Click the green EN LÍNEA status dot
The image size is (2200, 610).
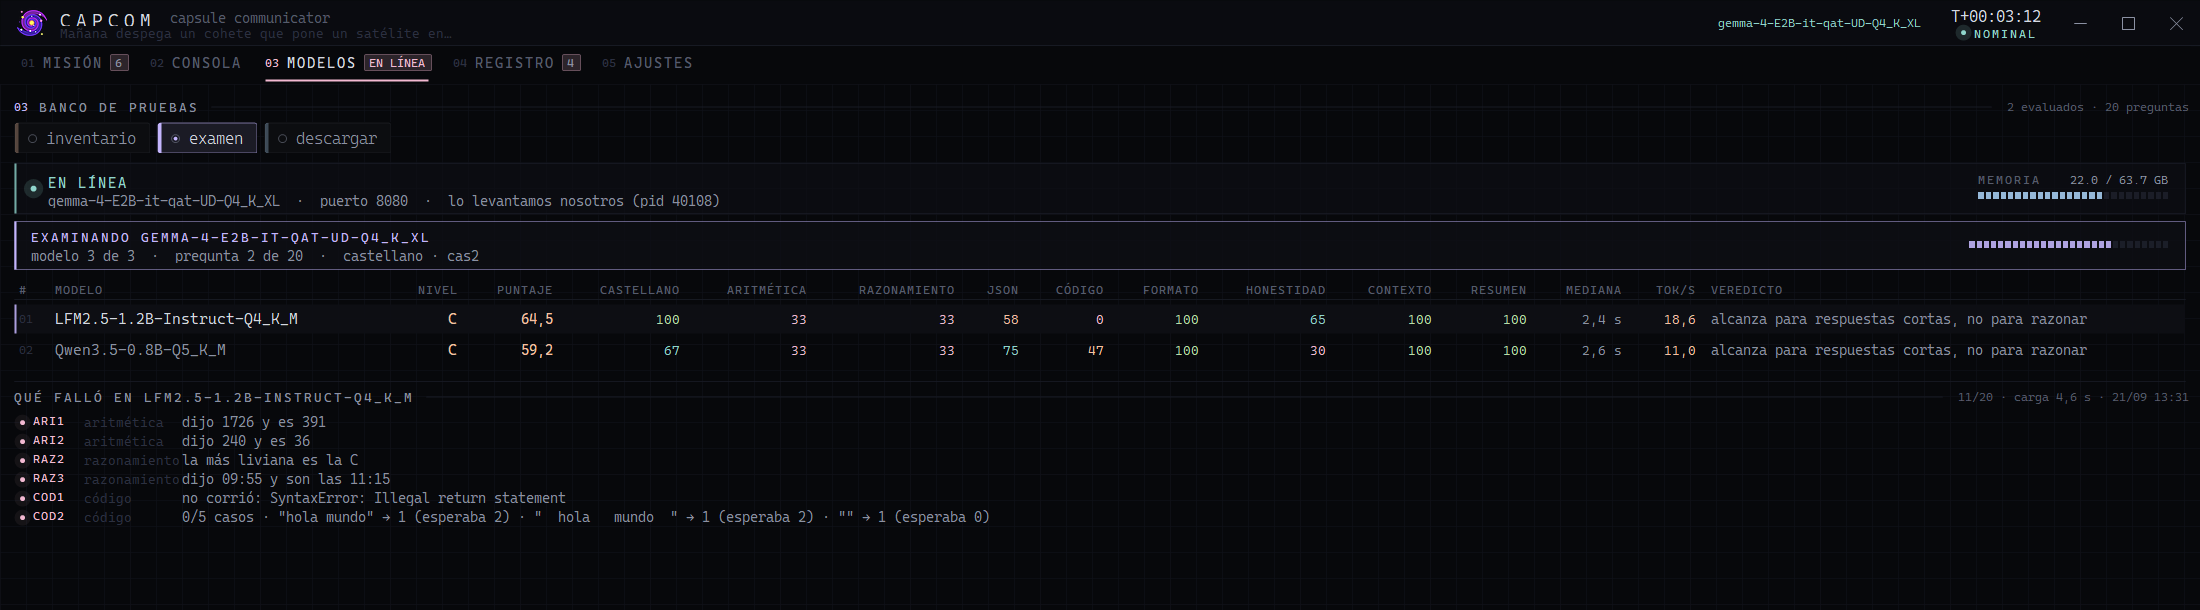(33, 188)
